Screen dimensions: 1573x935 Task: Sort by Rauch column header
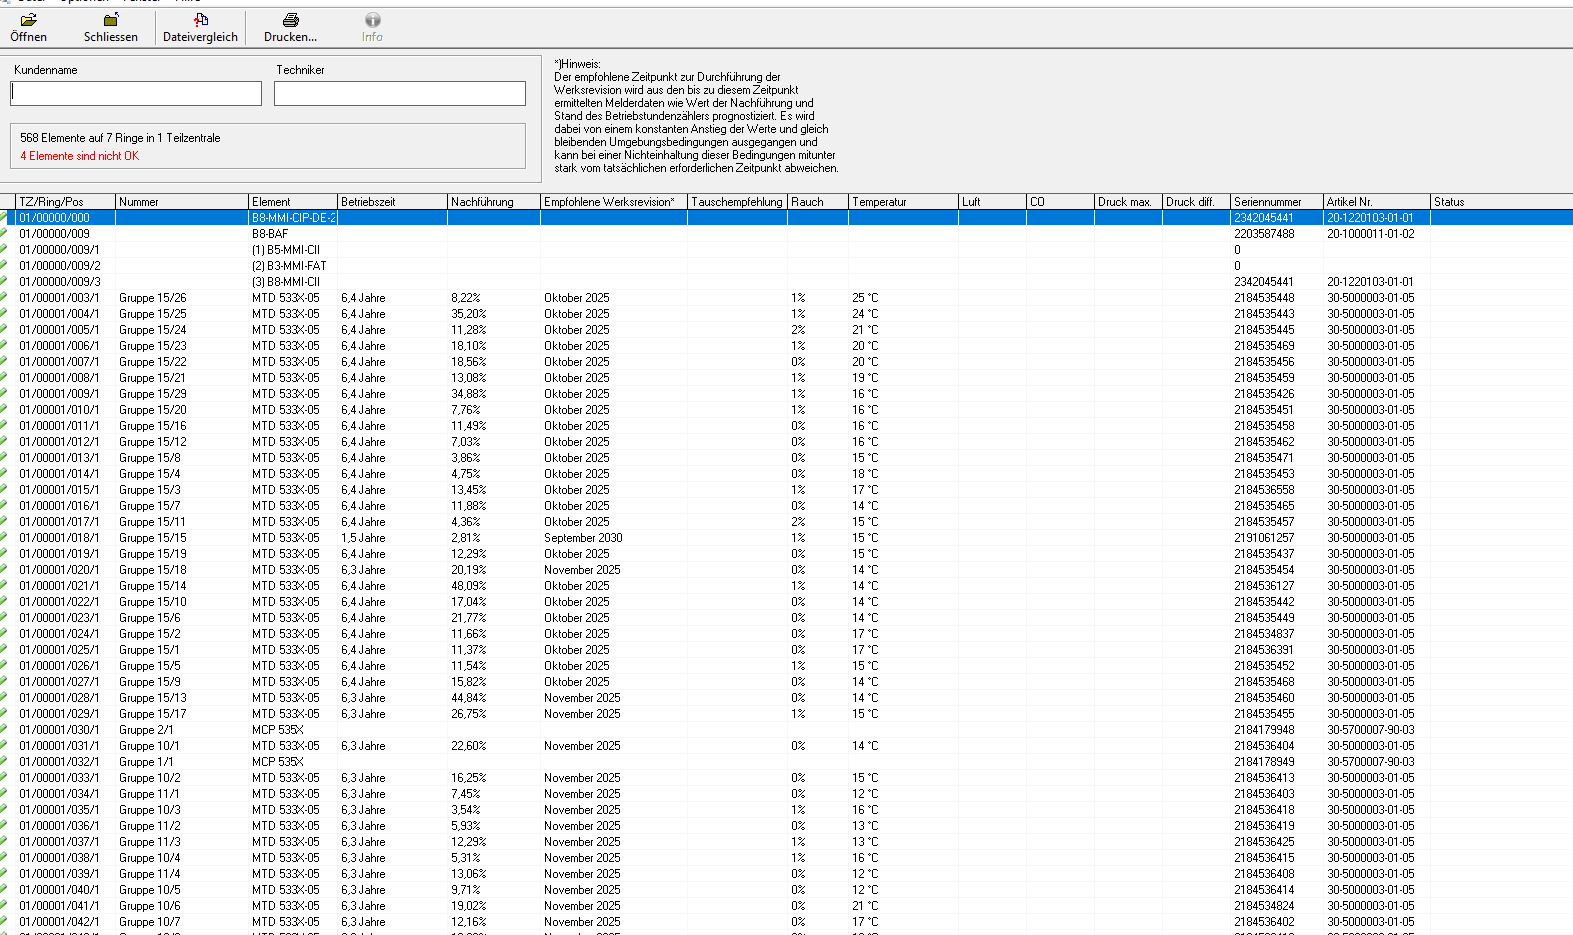point(818,202)
